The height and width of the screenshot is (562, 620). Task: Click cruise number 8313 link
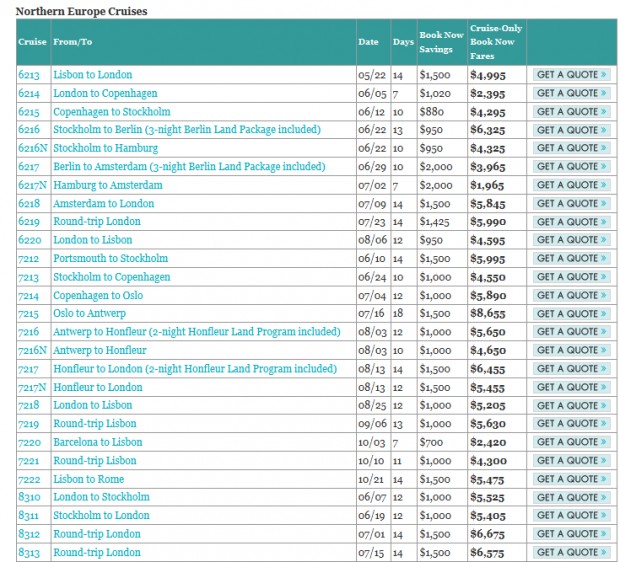coord(29,553)
